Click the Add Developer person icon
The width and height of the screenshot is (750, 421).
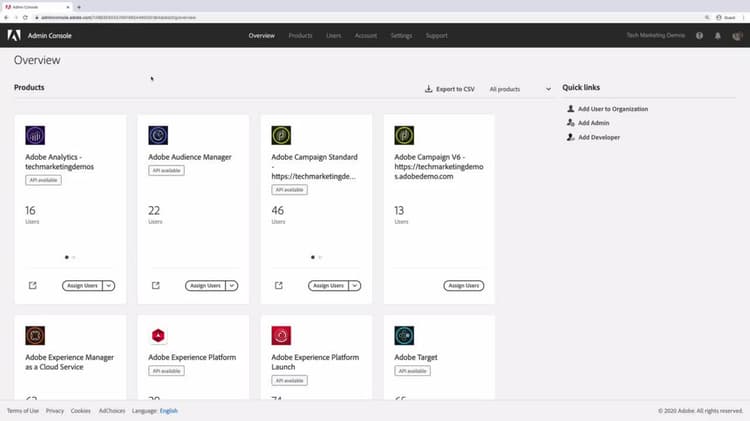click(x=570, y=137)
